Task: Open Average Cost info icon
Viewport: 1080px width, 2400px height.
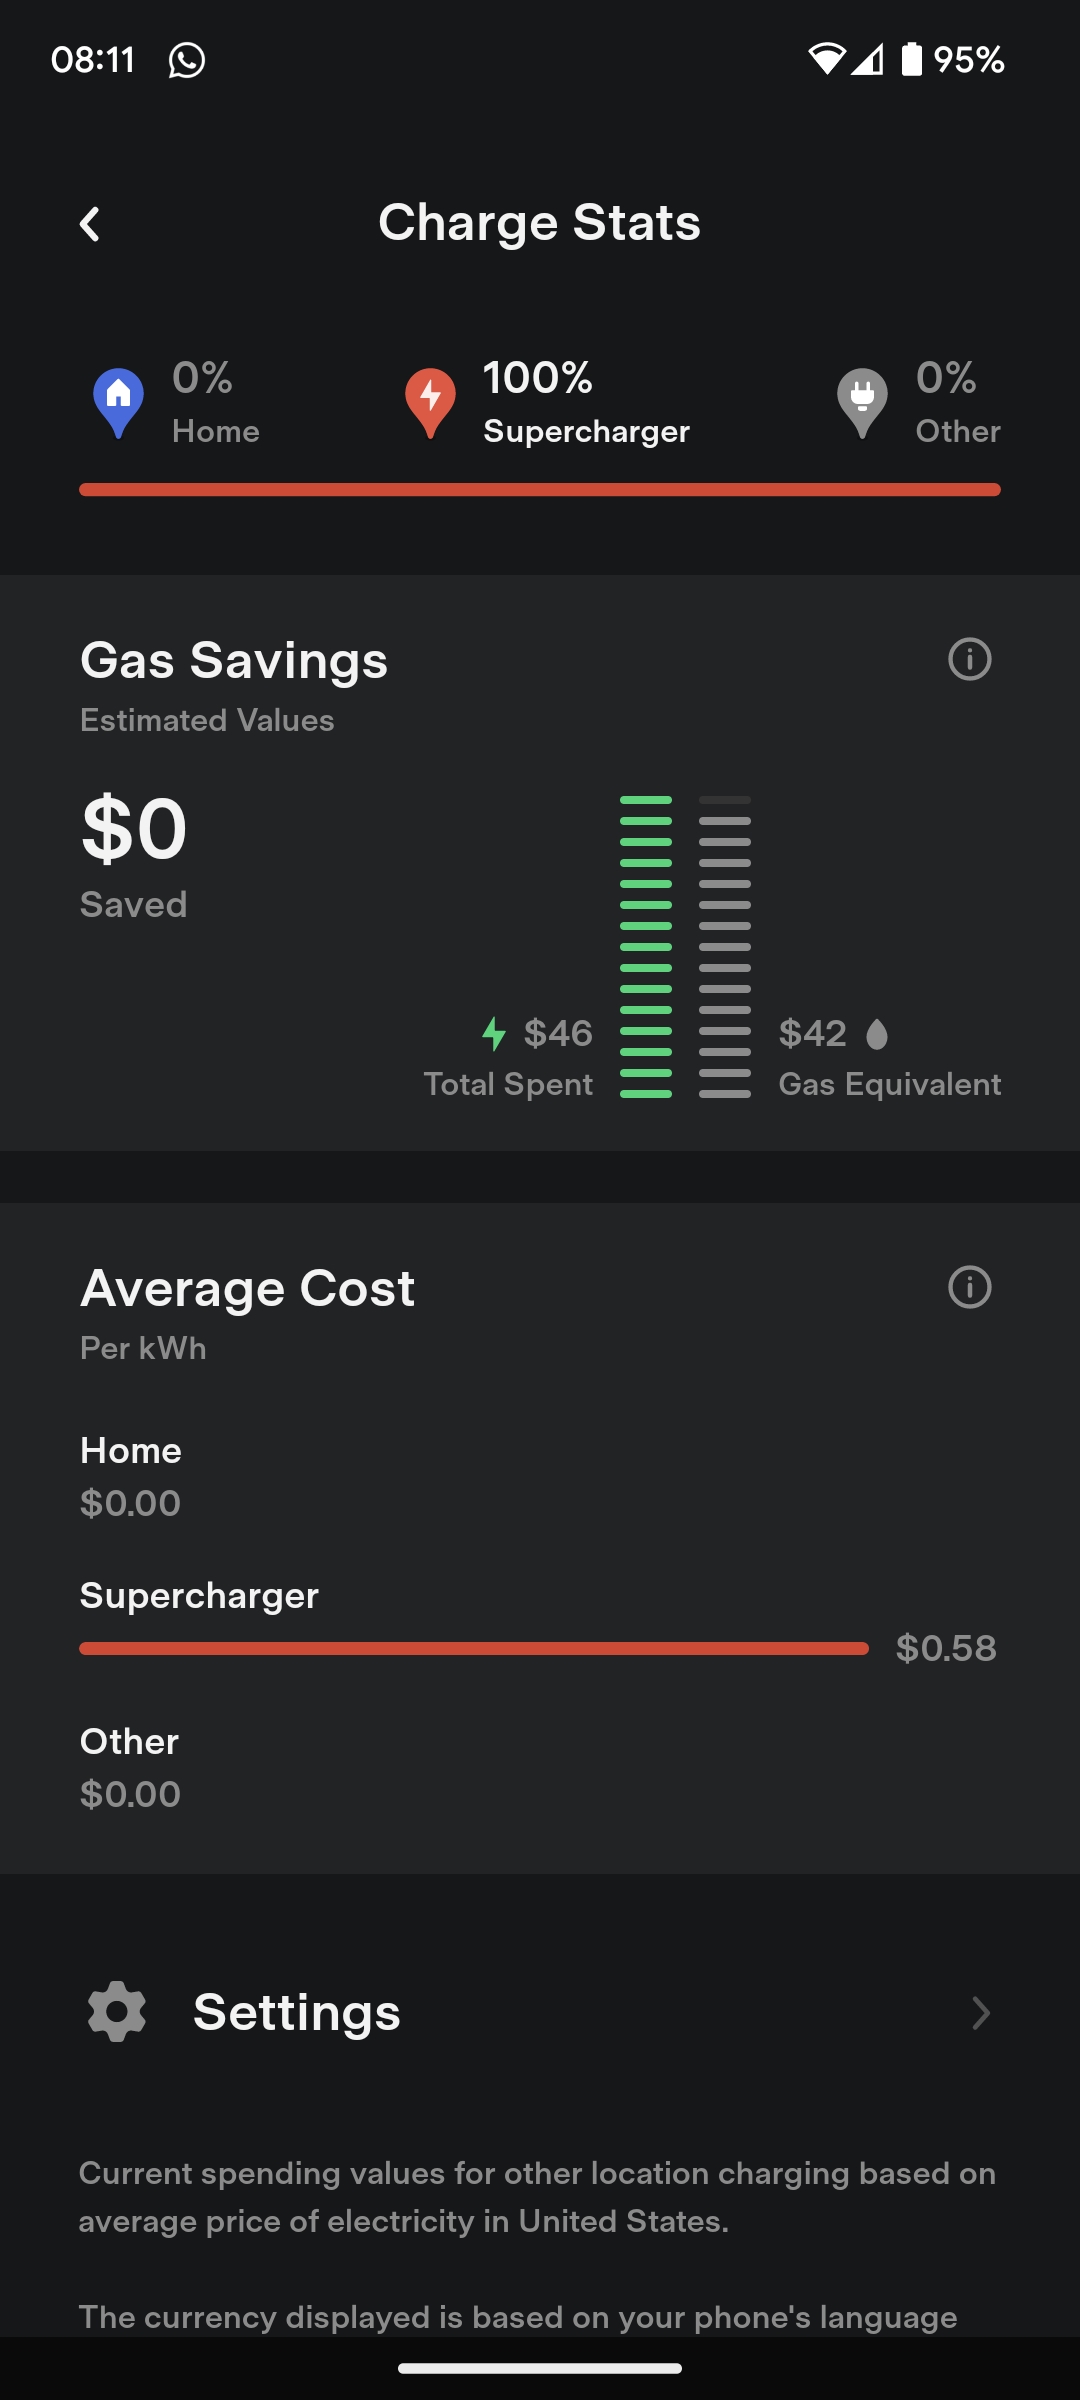Action: (969, 1287)
